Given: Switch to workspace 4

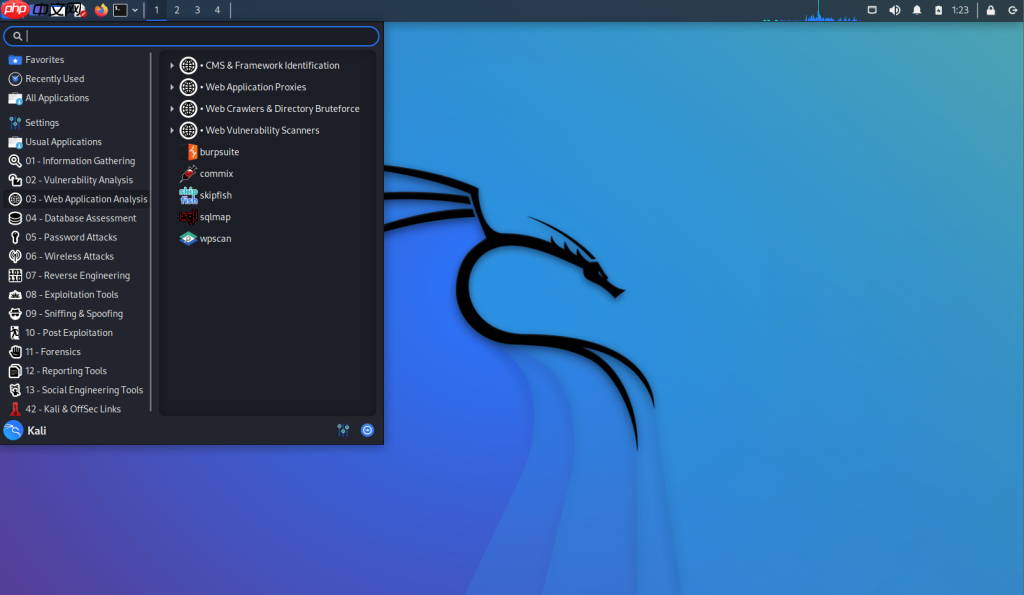Looking at the screenshot, I should pos(217,10).
